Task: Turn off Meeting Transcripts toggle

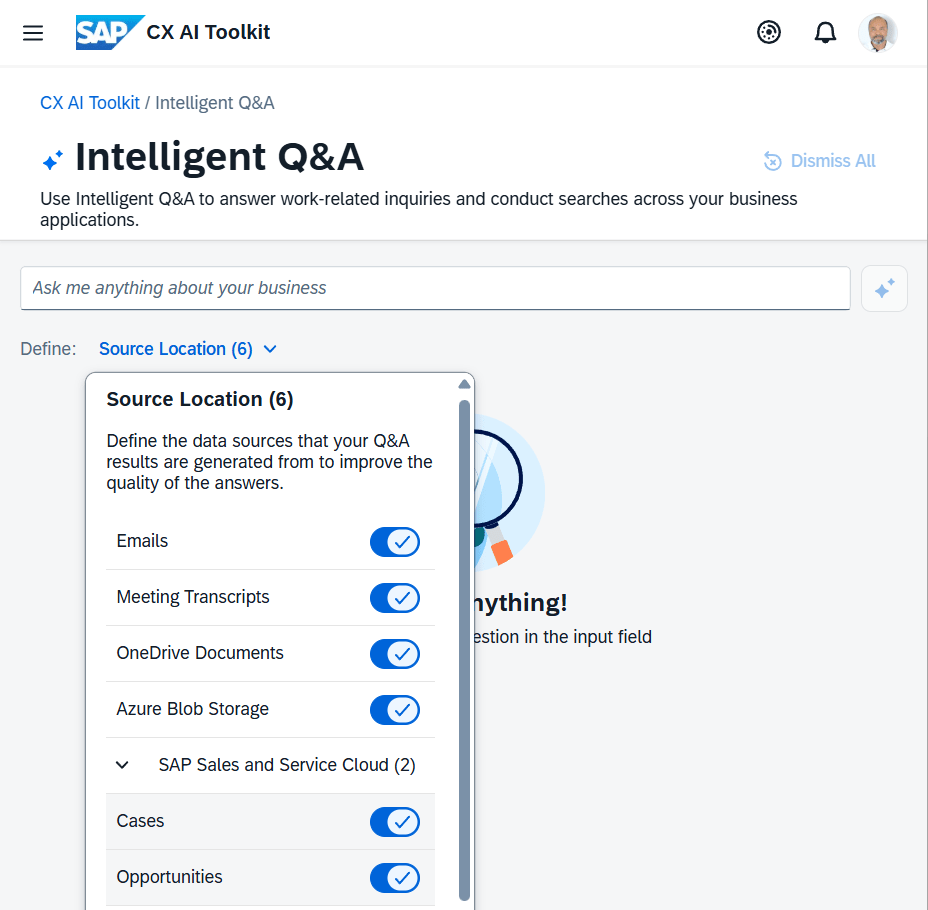Action: point(395,598)
